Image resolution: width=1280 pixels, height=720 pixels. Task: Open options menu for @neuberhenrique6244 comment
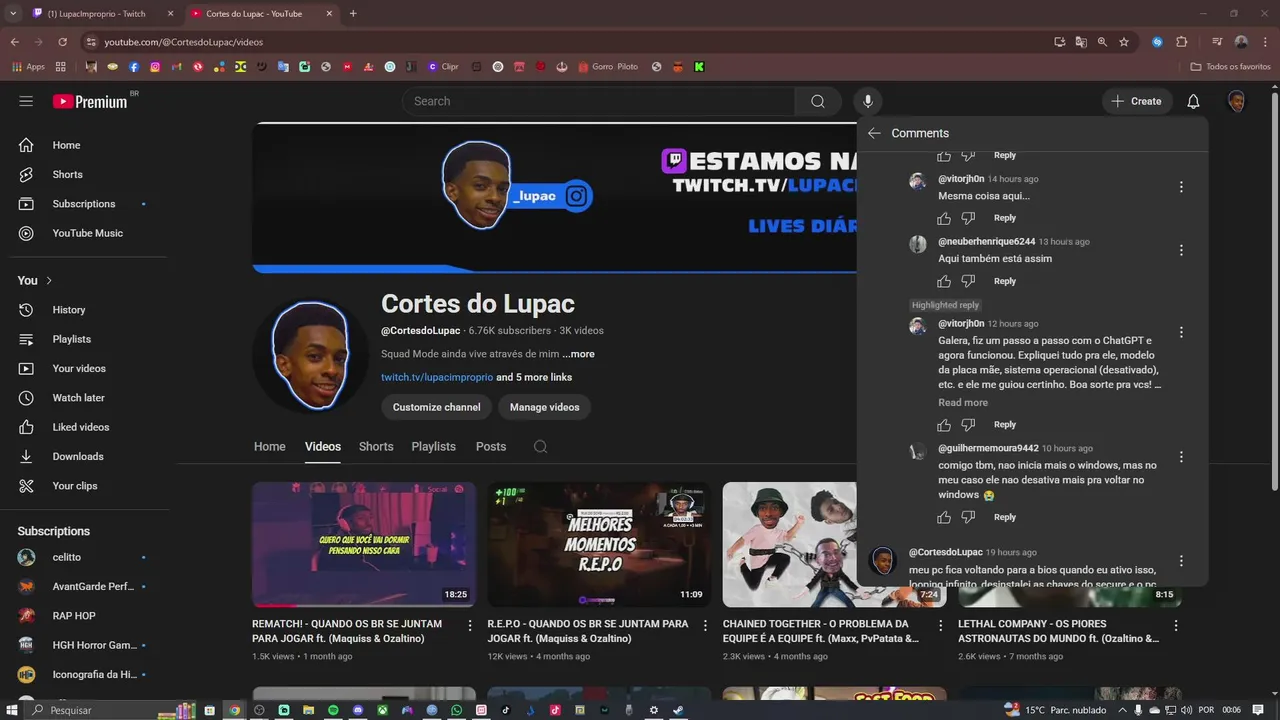[x=1181, y=250]
